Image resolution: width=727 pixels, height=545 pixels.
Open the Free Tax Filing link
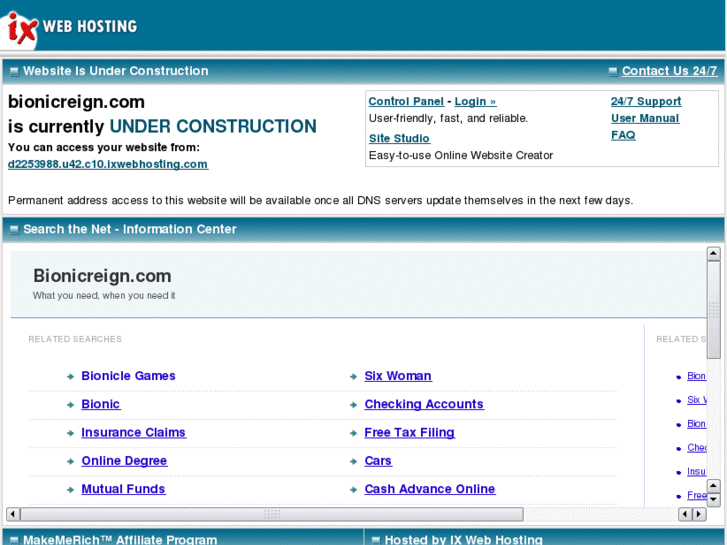click(409, 432)
